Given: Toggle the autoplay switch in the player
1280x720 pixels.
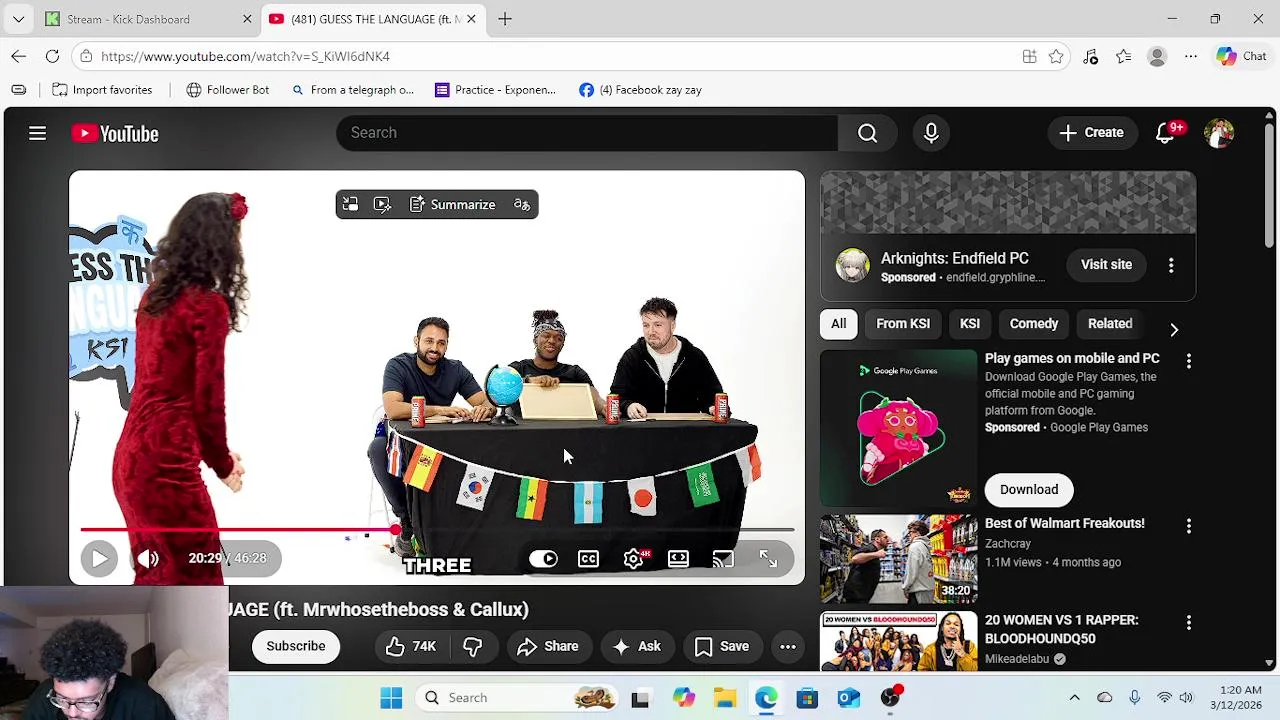Looking at the screenshot, I should pyautogui.click(x=543, y=558).
